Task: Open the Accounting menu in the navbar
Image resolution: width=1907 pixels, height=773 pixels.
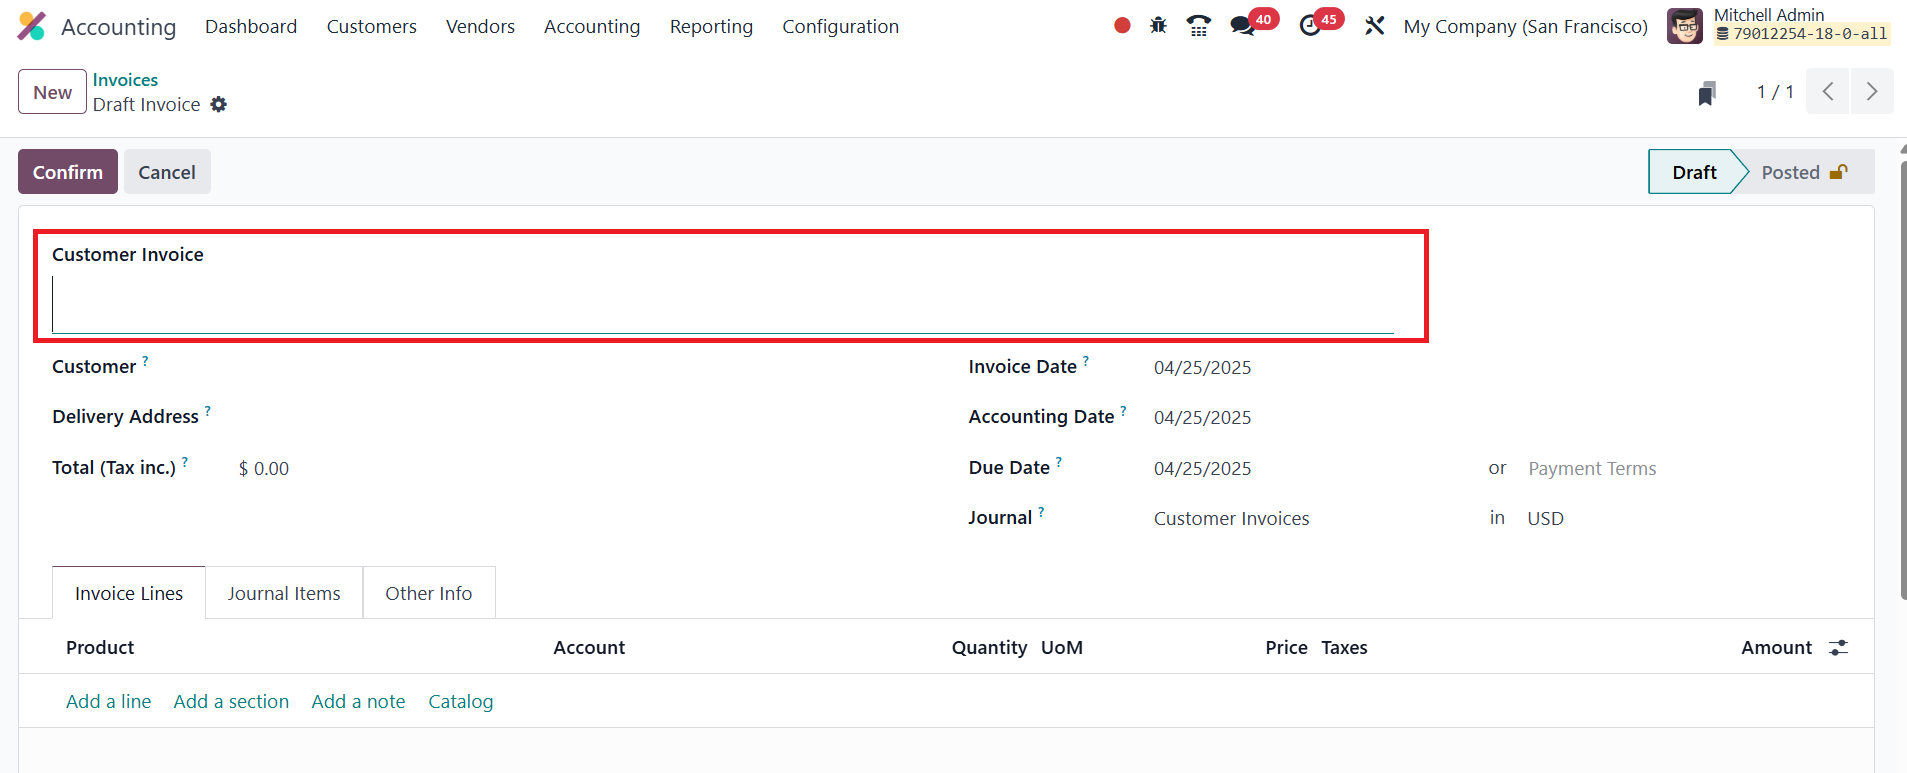Action: coord(592,27)
